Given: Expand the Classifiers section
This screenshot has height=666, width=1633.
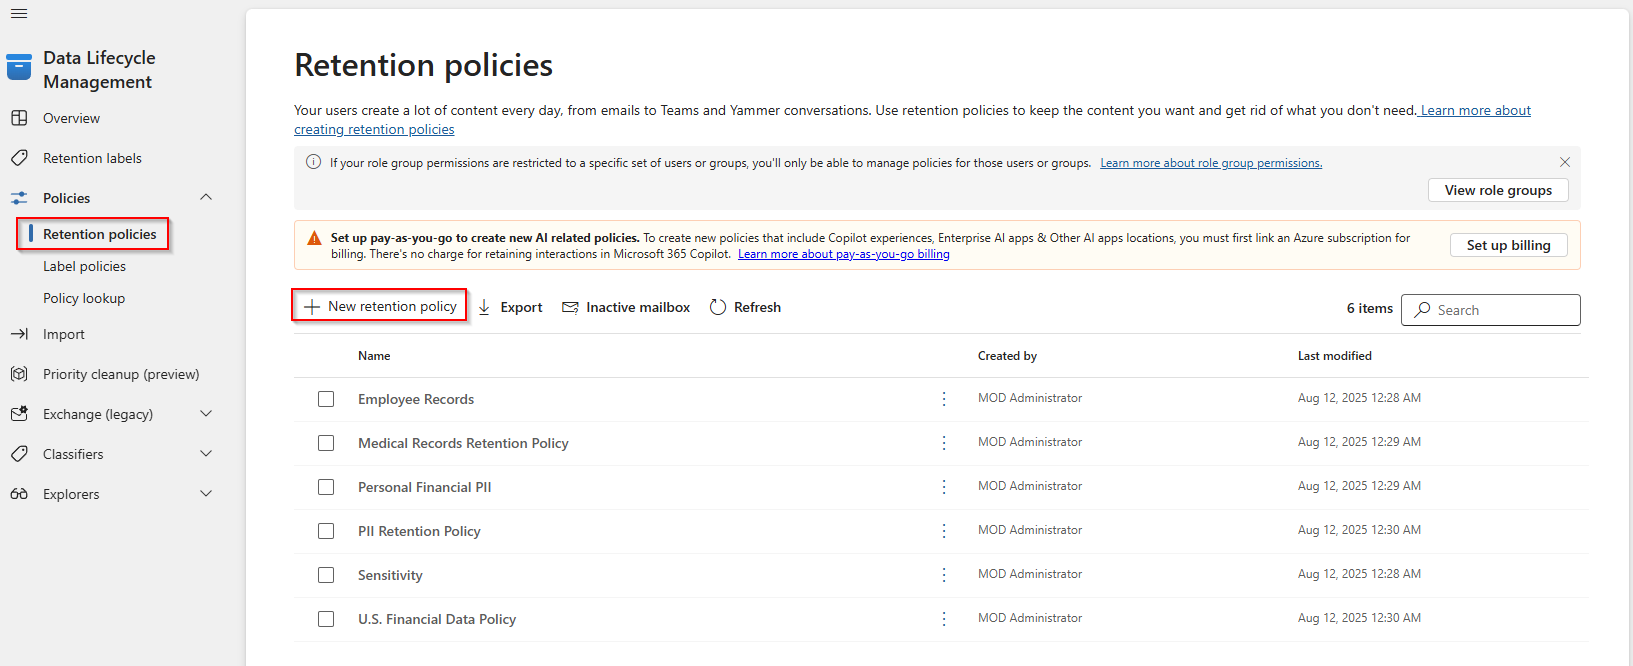Looking at the screenshot, I should 206,454.
